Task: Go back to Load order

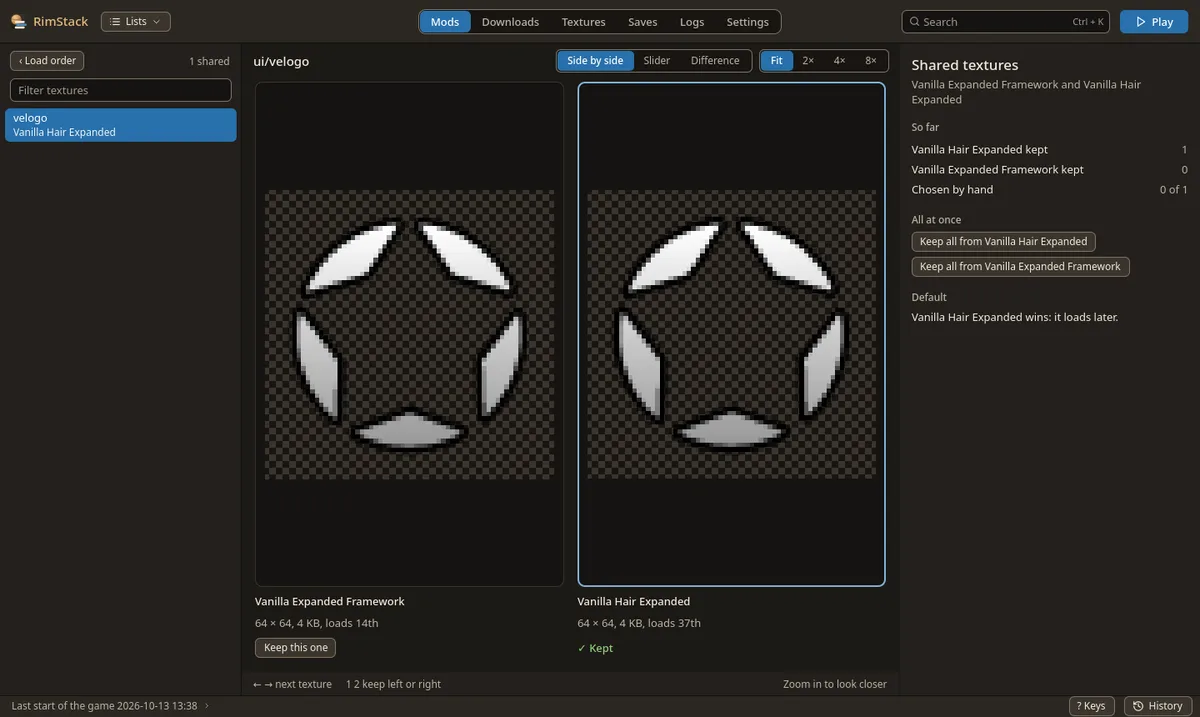Action: tap(47, 61)
